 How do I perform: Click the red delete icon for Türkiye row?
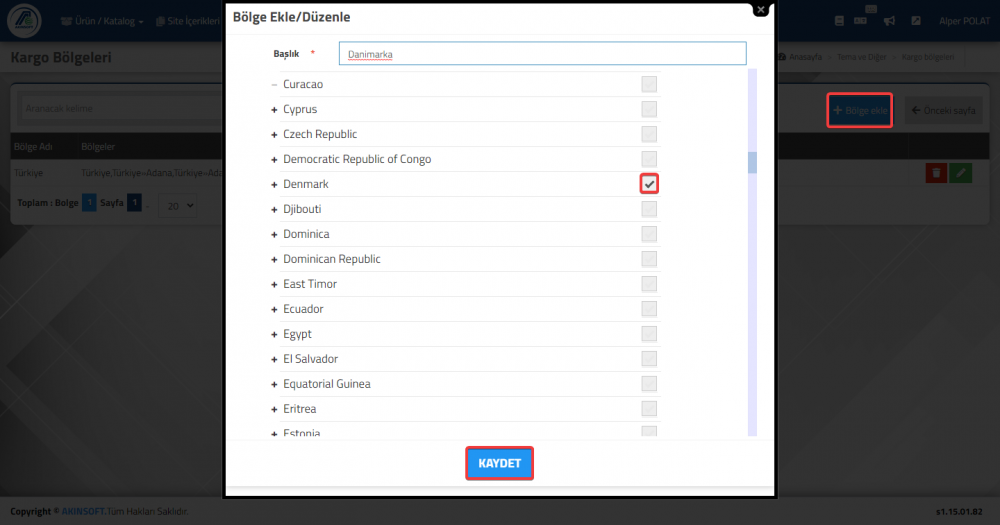tap(936, 173)
